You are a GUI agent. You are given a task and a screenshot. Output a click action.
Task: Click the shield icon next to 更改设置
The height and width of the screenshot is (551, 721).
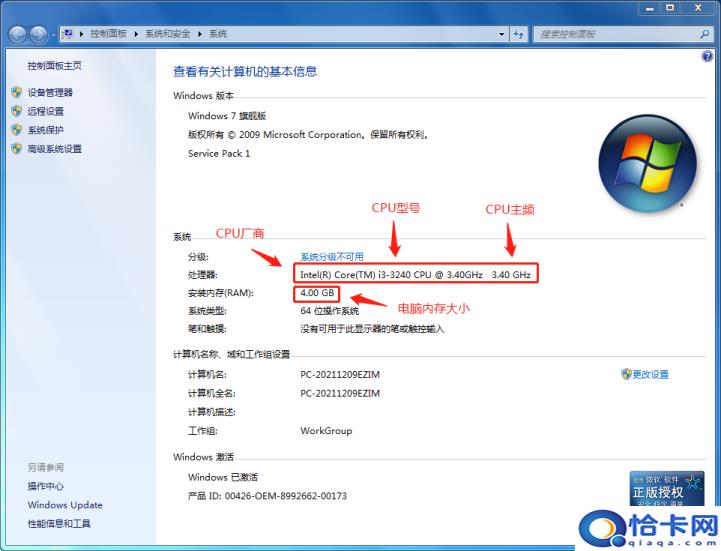tap(626, 374)
